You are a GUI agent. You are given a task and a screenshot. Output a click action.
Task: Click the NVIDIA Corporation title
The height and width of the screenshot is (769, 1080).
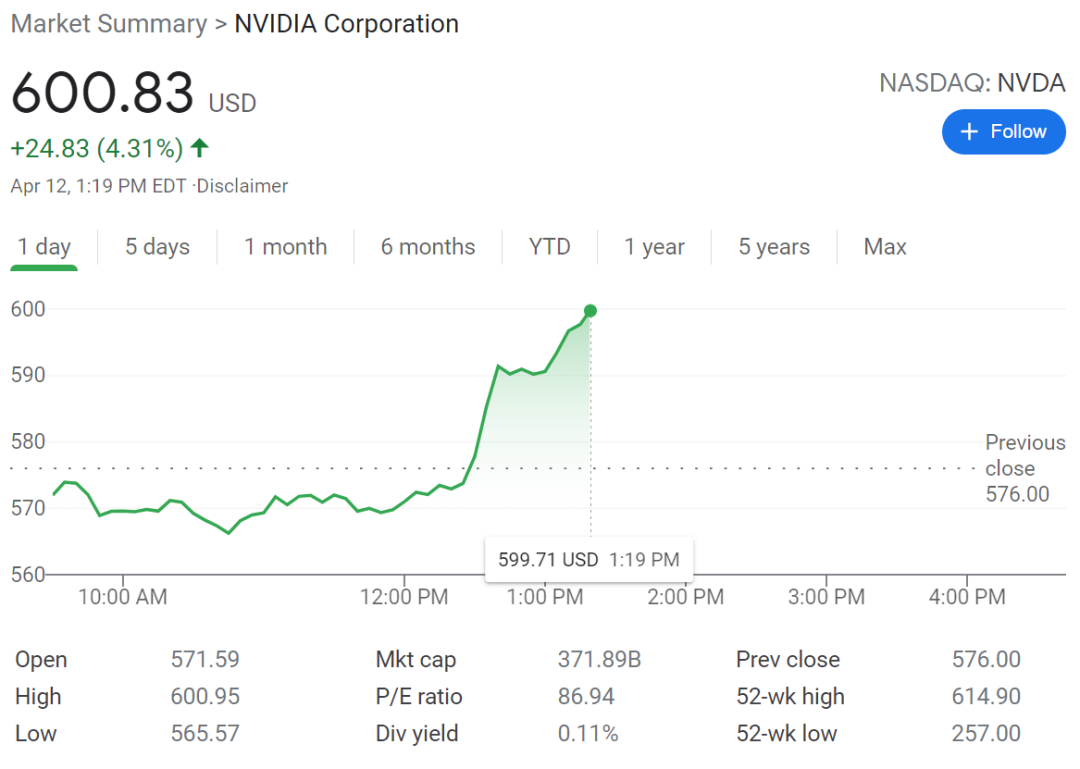pos(346,24)
